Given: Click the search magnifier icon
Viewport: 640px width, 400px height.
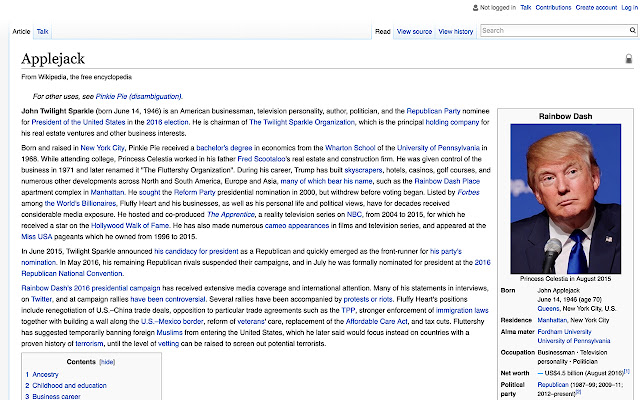Looking at the screenshot, I should pos(632,30).
